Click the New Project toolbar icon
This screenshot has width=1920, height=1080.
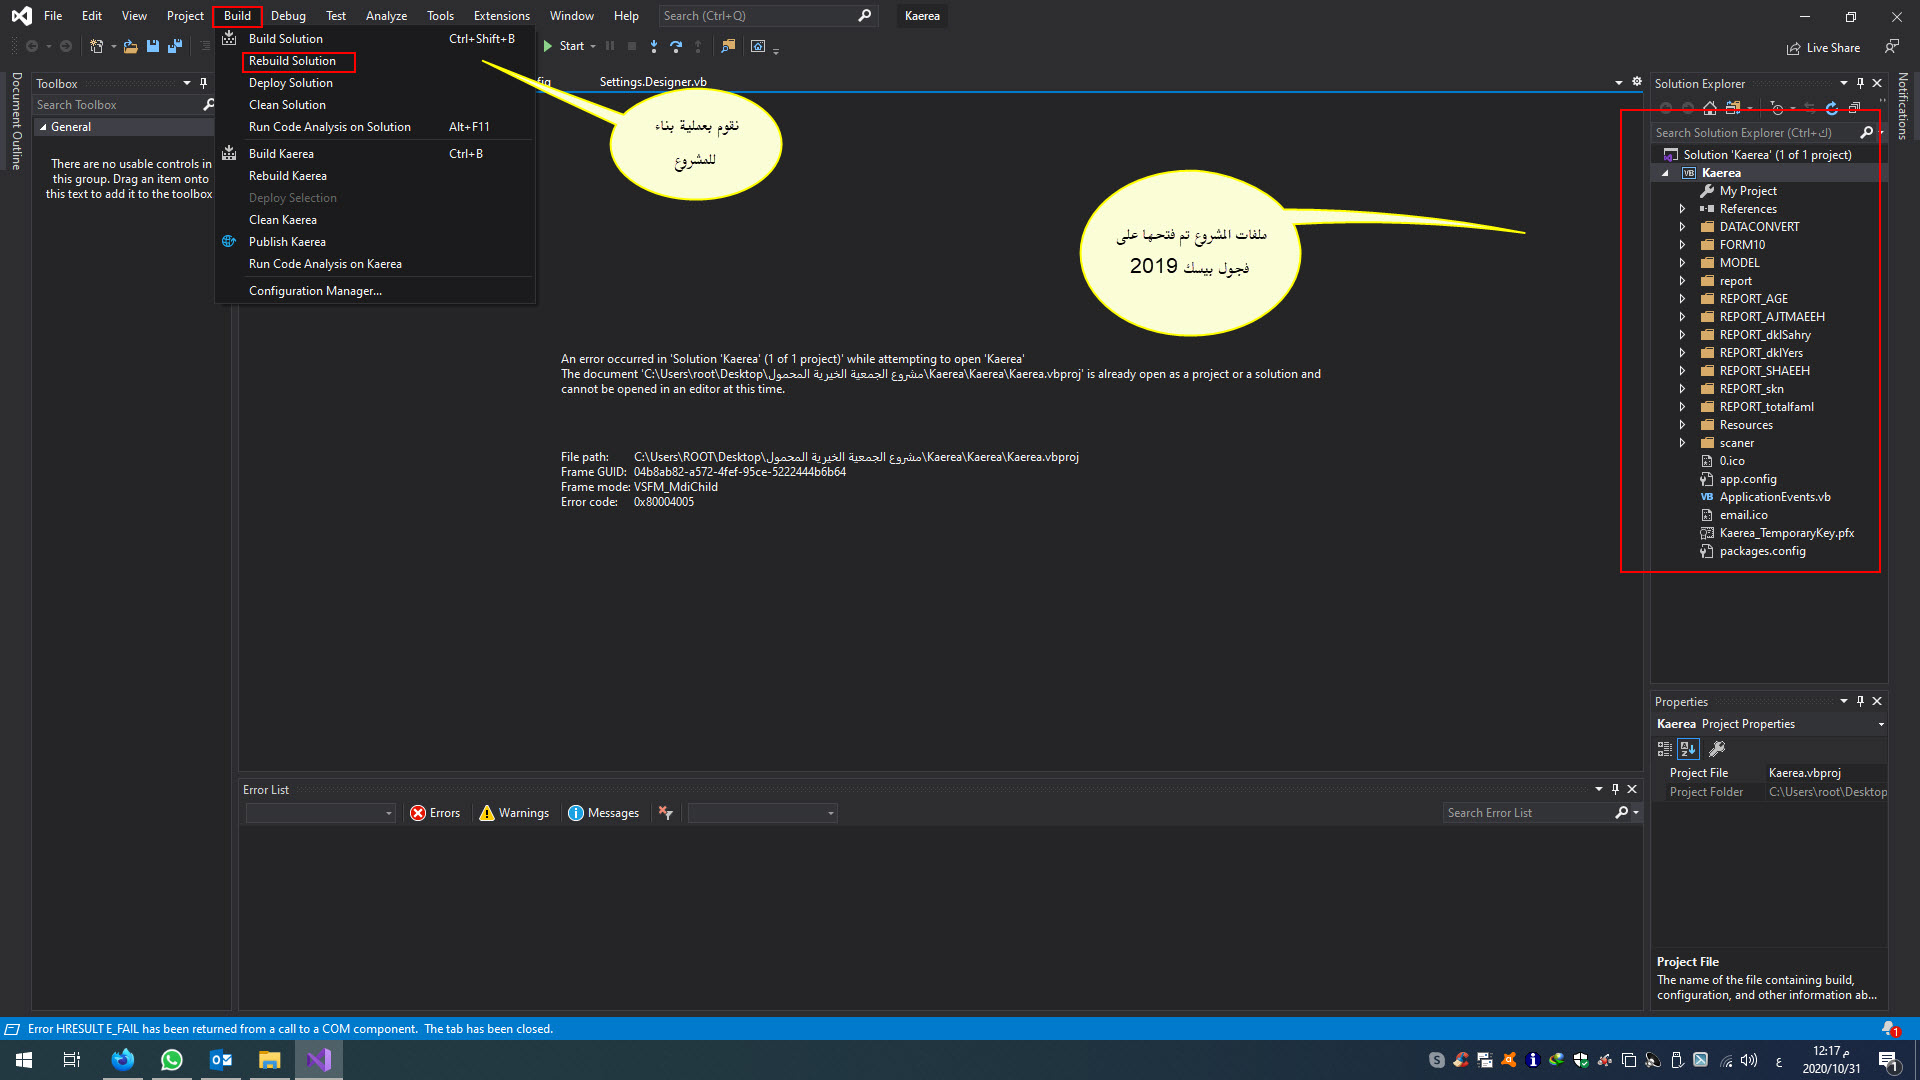(96, 46)
